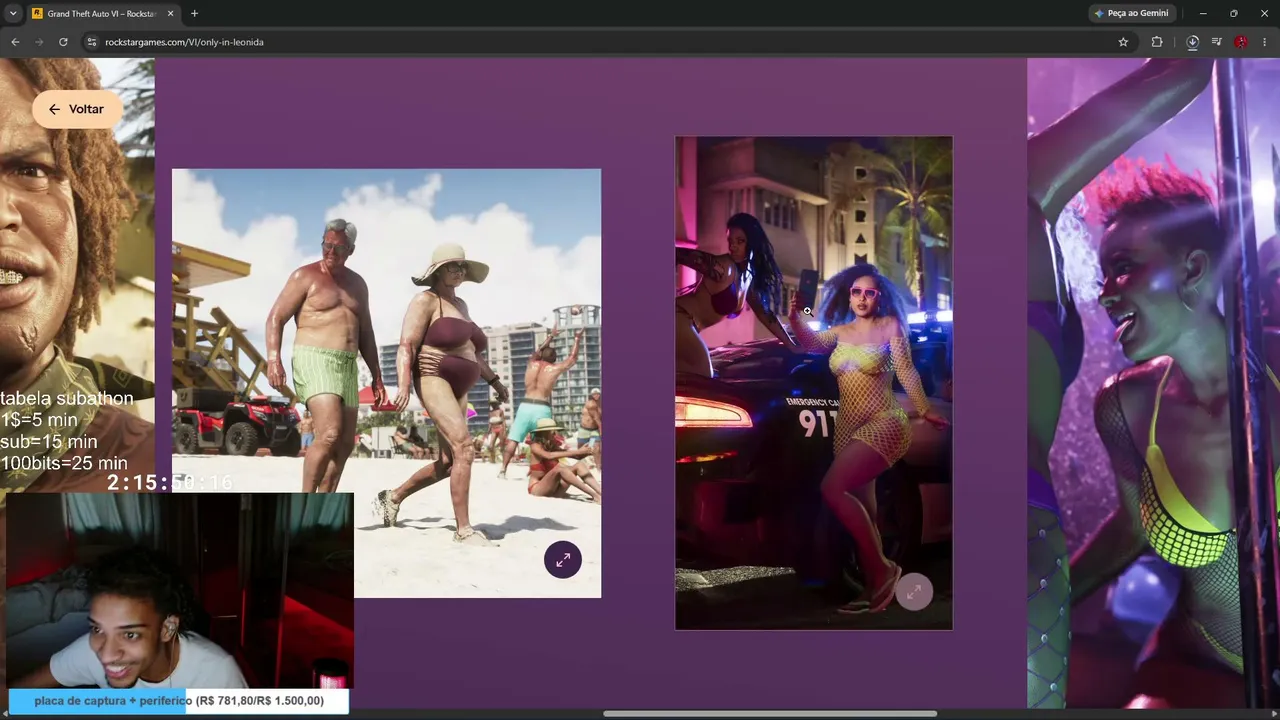Viewport: 1280px width, 720px height.
Task: Reload the current page
Action: tap(63, 42)
